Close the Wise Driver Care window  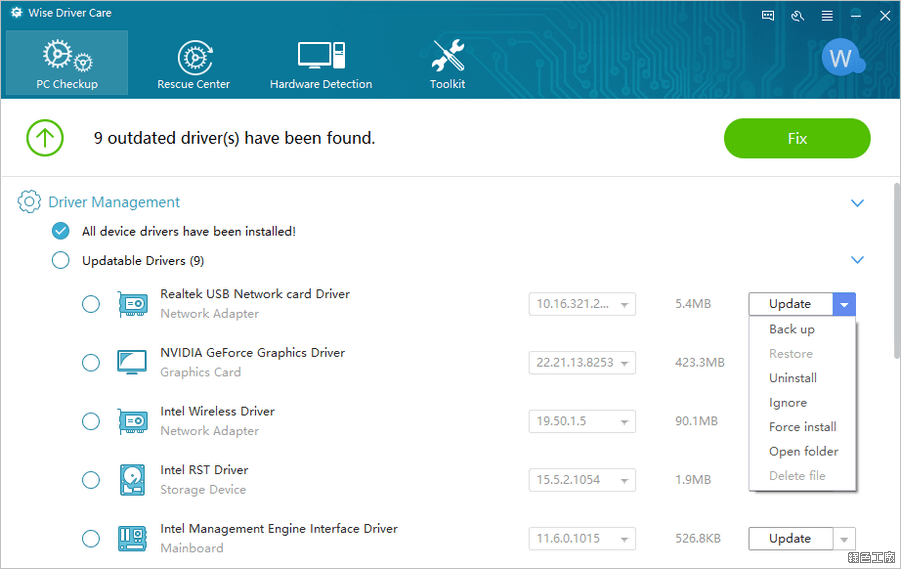pos(885,16)
